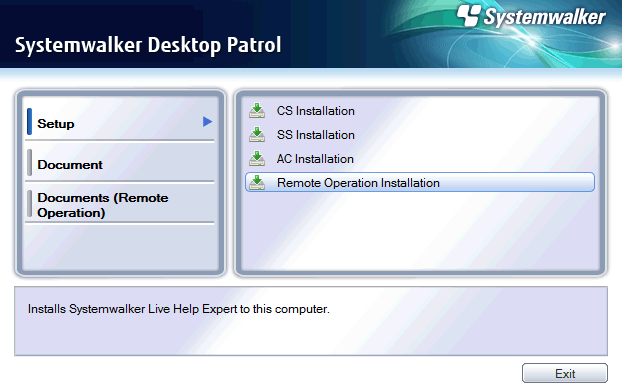Start CS Installation via its text label
The width and height of the screenshot is (622, 388).
(x=315, y=111)
